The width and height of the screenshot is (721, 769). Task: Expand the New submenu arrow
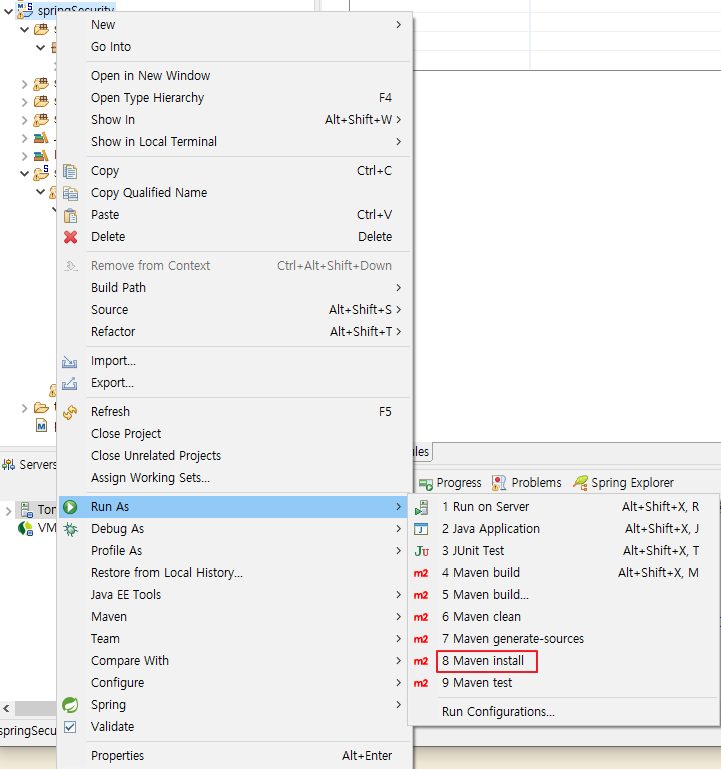tap(398, 25)
